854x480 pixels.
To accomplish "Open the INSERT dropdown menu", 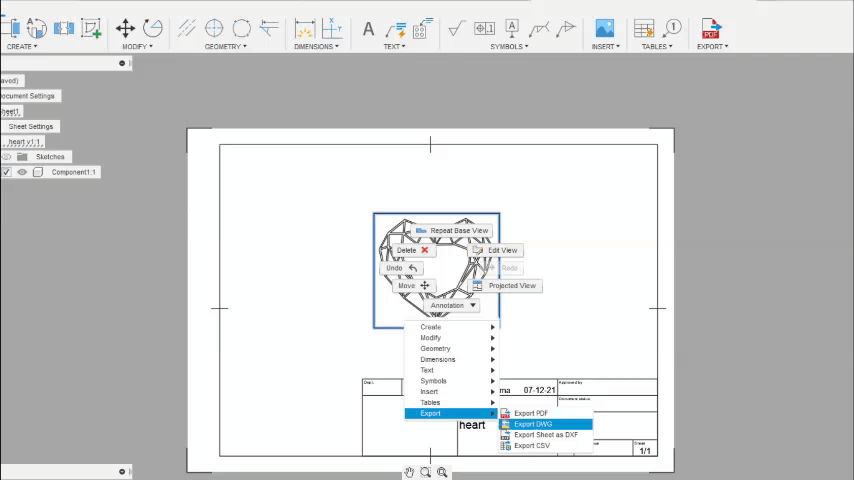I will coord(606,47).
